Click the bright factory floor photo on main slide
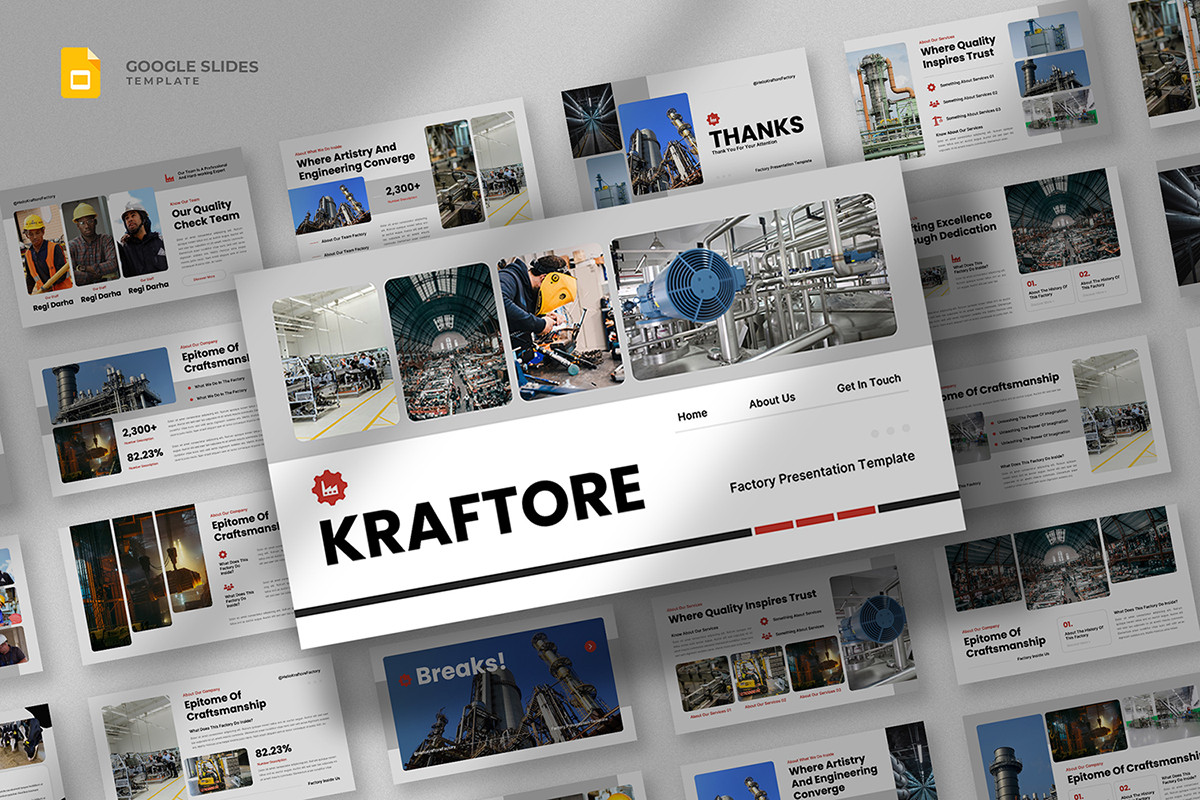 (x=335, y=363)
